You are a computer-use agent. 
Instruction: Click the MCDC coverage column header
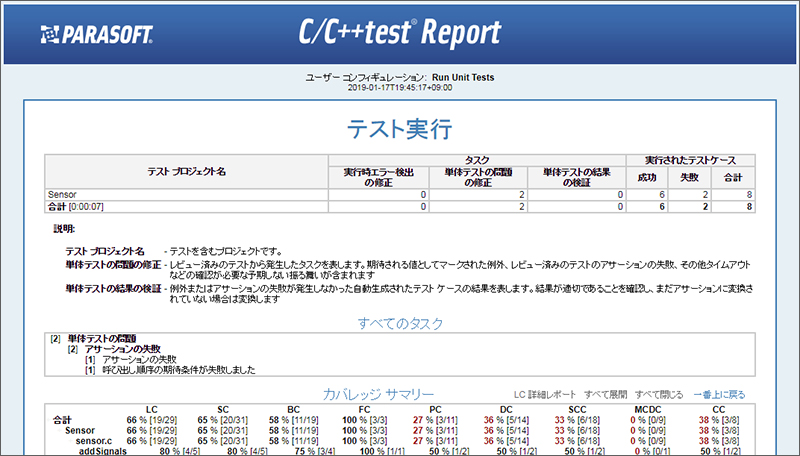(x=648, y=410)
